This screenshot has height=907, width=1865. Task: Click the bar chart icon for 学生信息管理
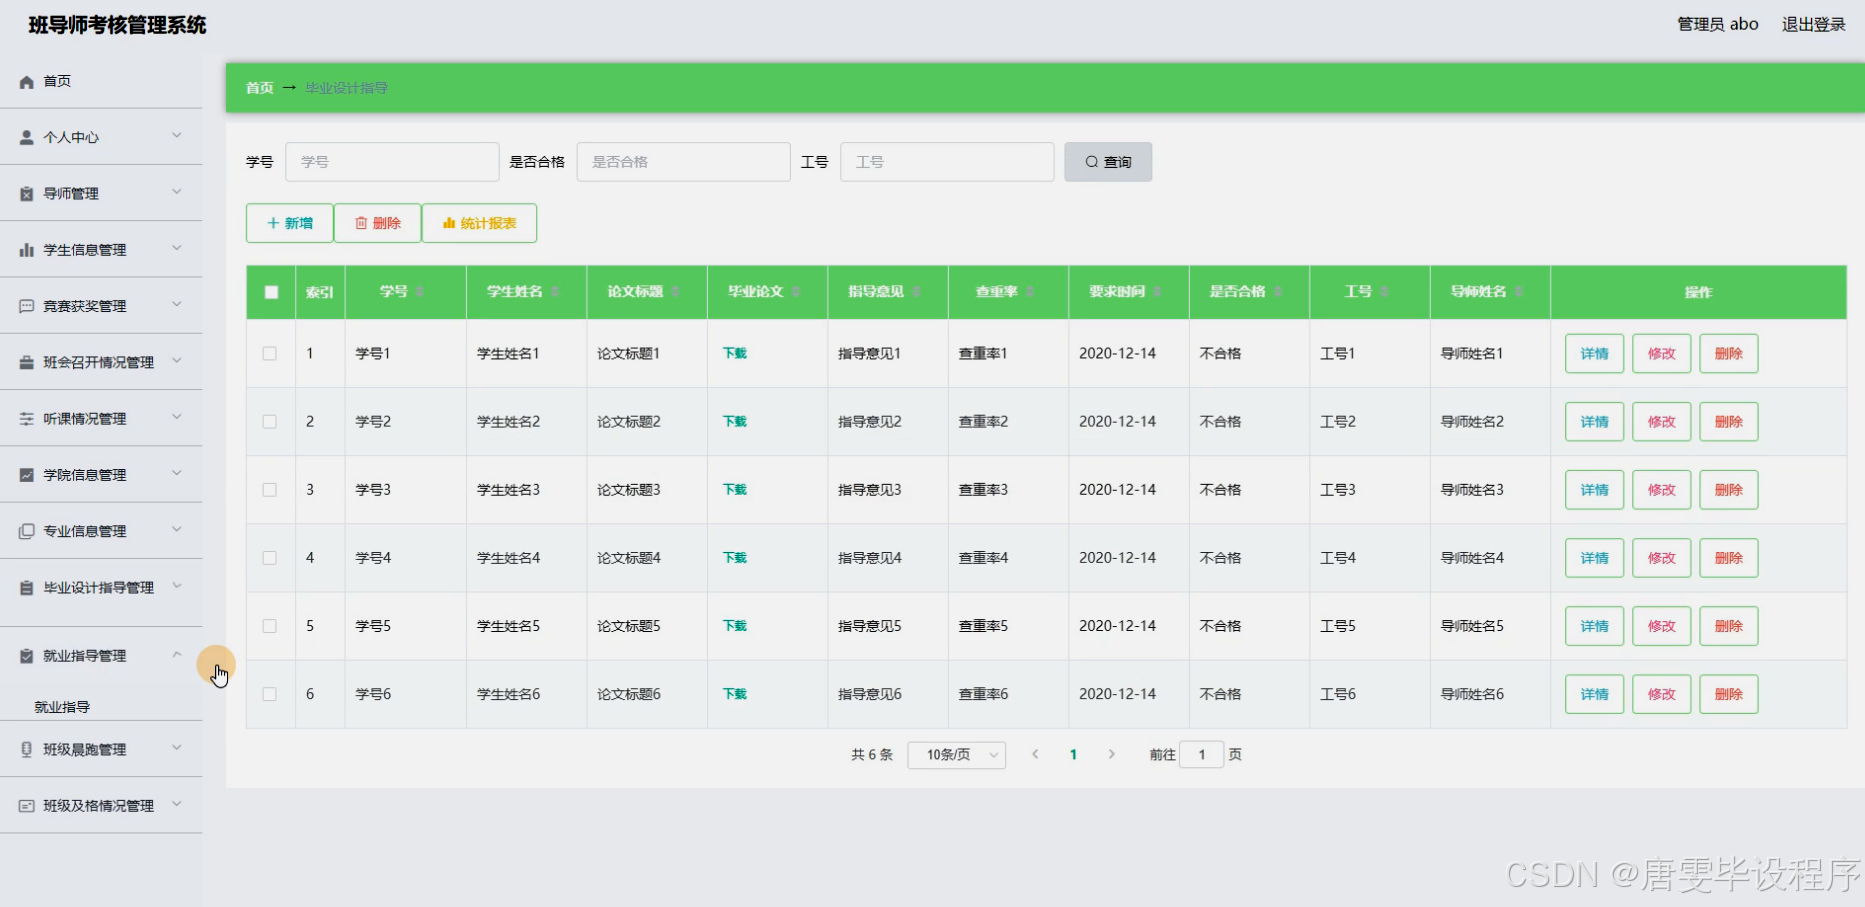27,250
